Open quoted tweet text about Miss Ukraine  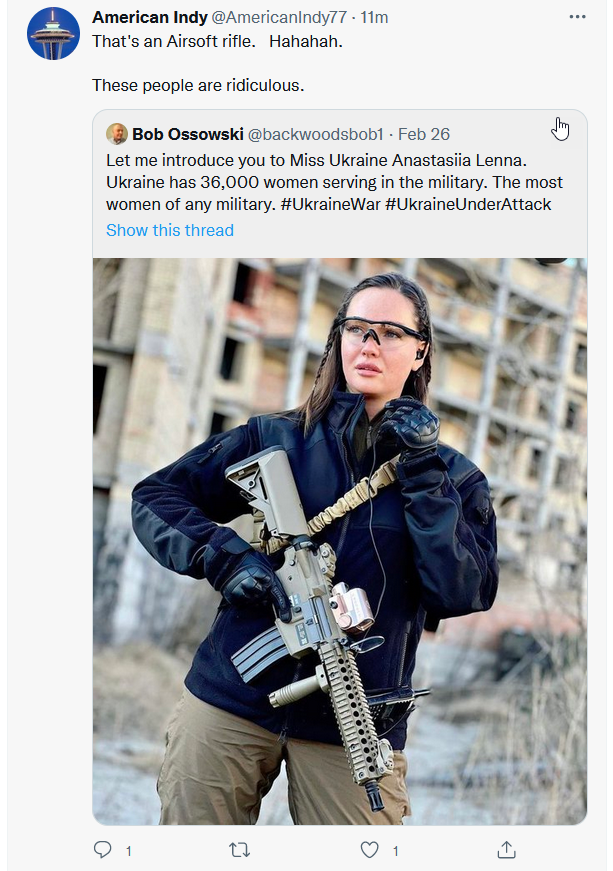pyautogui.click(x=334, y=182)
